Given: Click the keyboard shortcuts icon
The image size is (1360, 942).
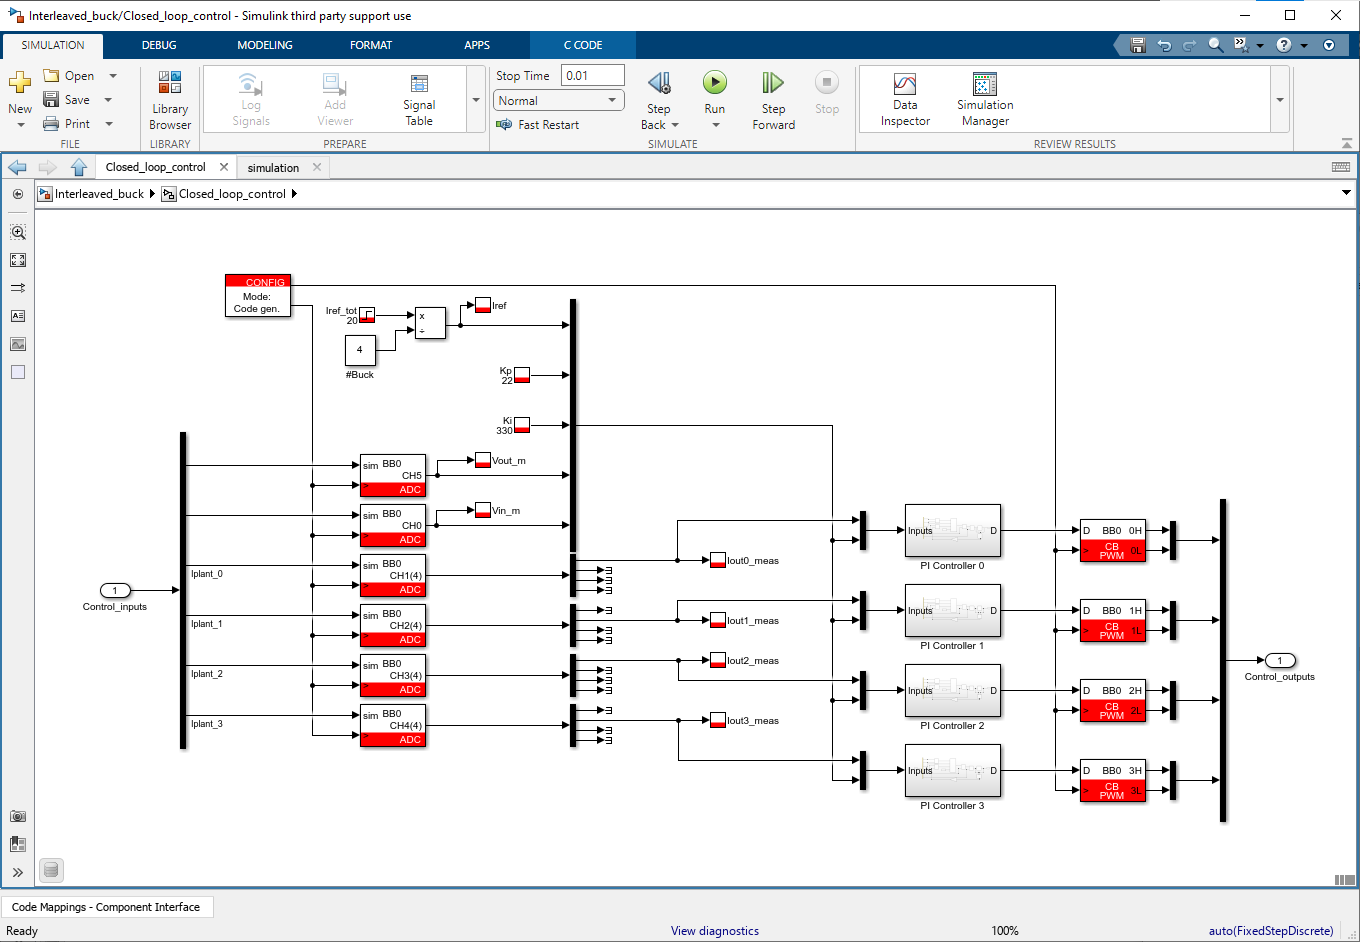Looking at the screenshot, I should 1341,167.
